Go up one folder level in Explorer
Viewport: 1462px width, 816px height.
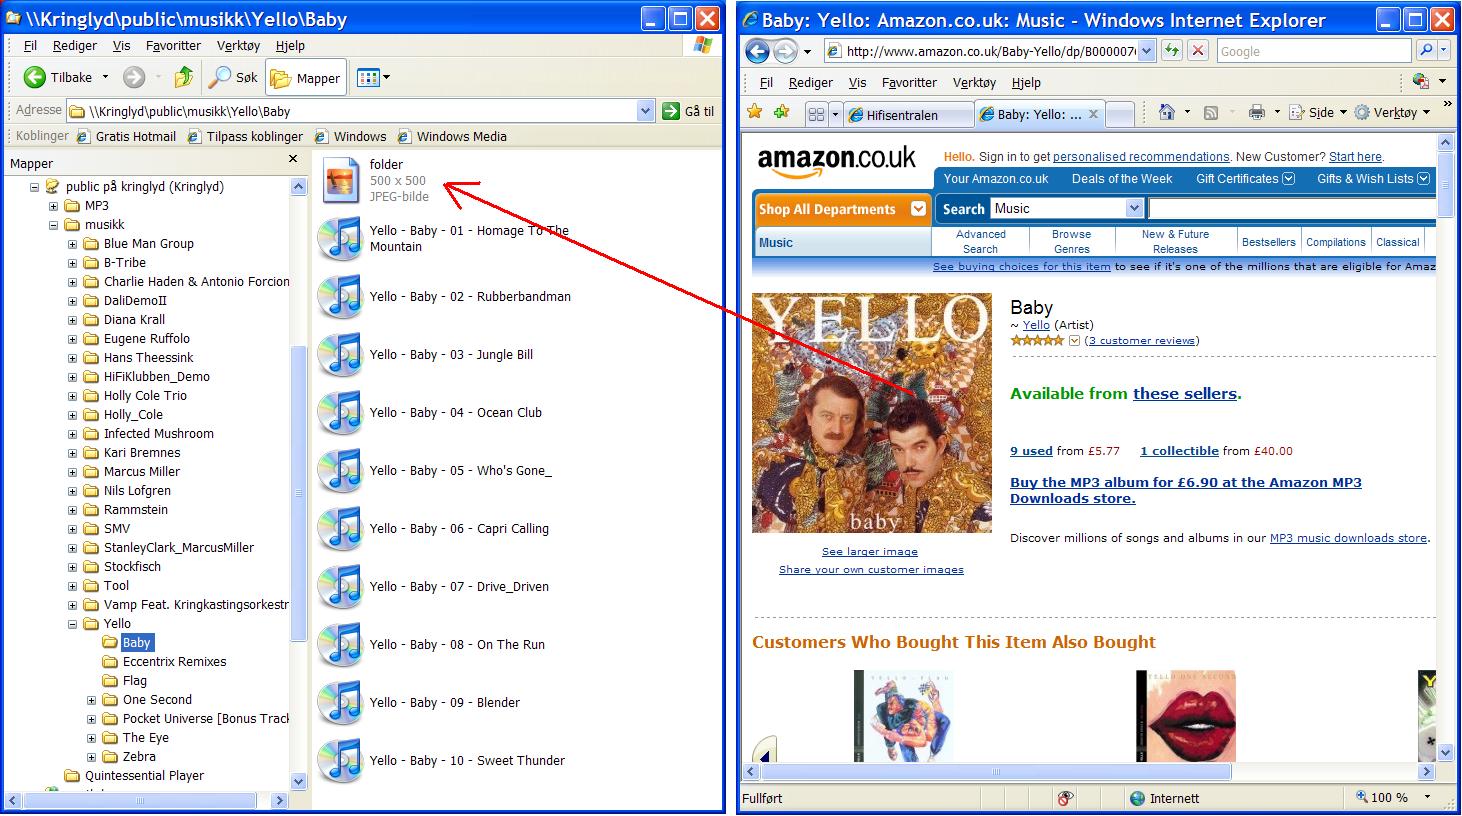tap(183, 77)
